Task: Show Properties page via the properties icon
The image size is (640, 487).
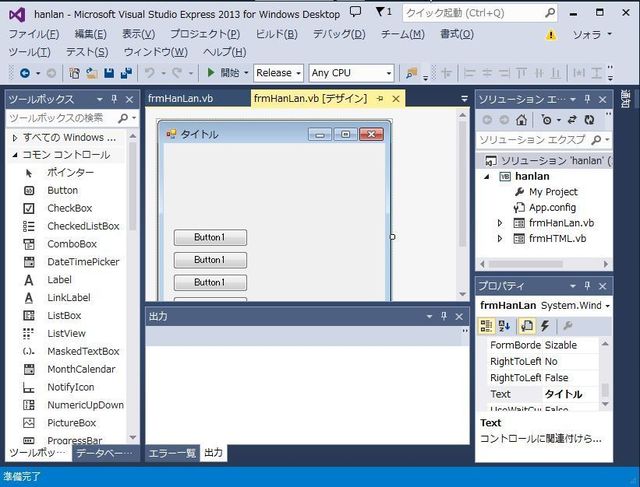Action: [x=526, y=326]
